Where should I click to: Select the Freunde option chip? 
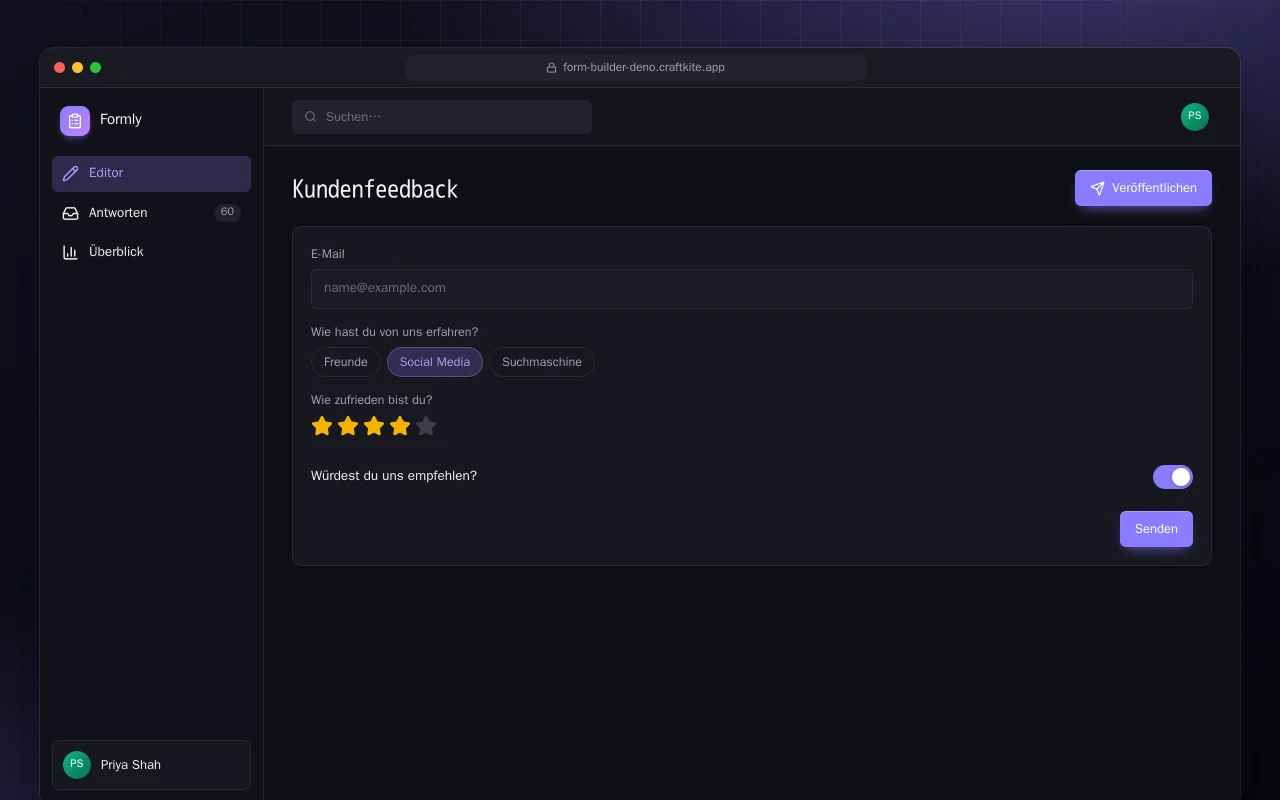pos(346,362)
